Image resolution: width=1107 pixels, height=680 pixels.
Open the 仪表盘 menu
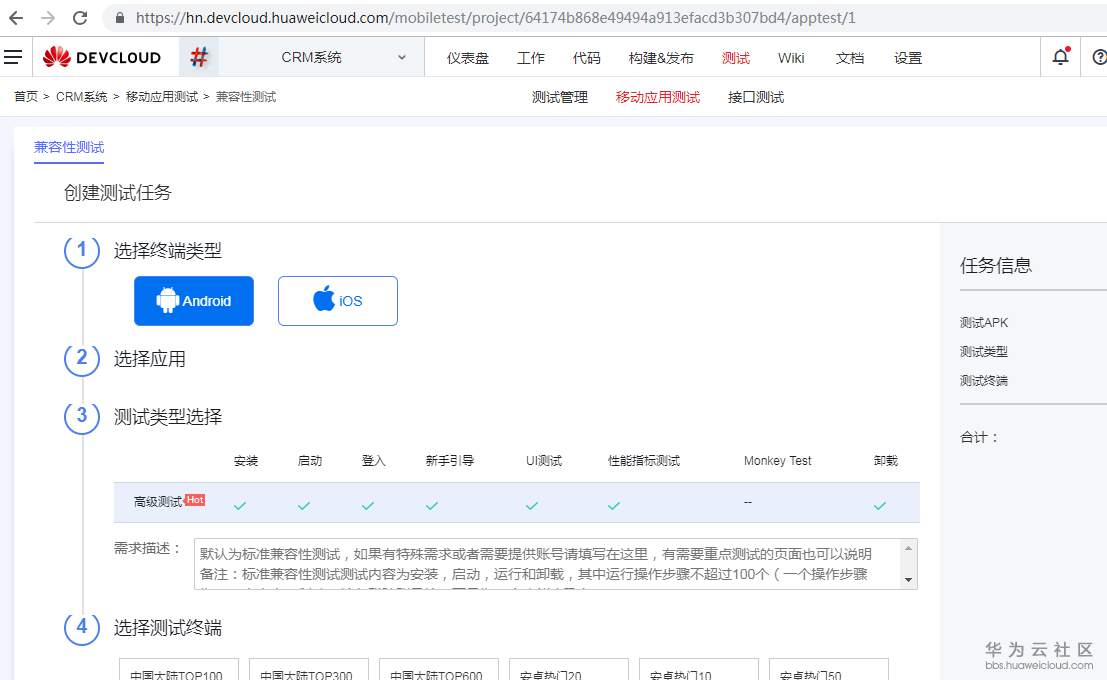[467, 58]
